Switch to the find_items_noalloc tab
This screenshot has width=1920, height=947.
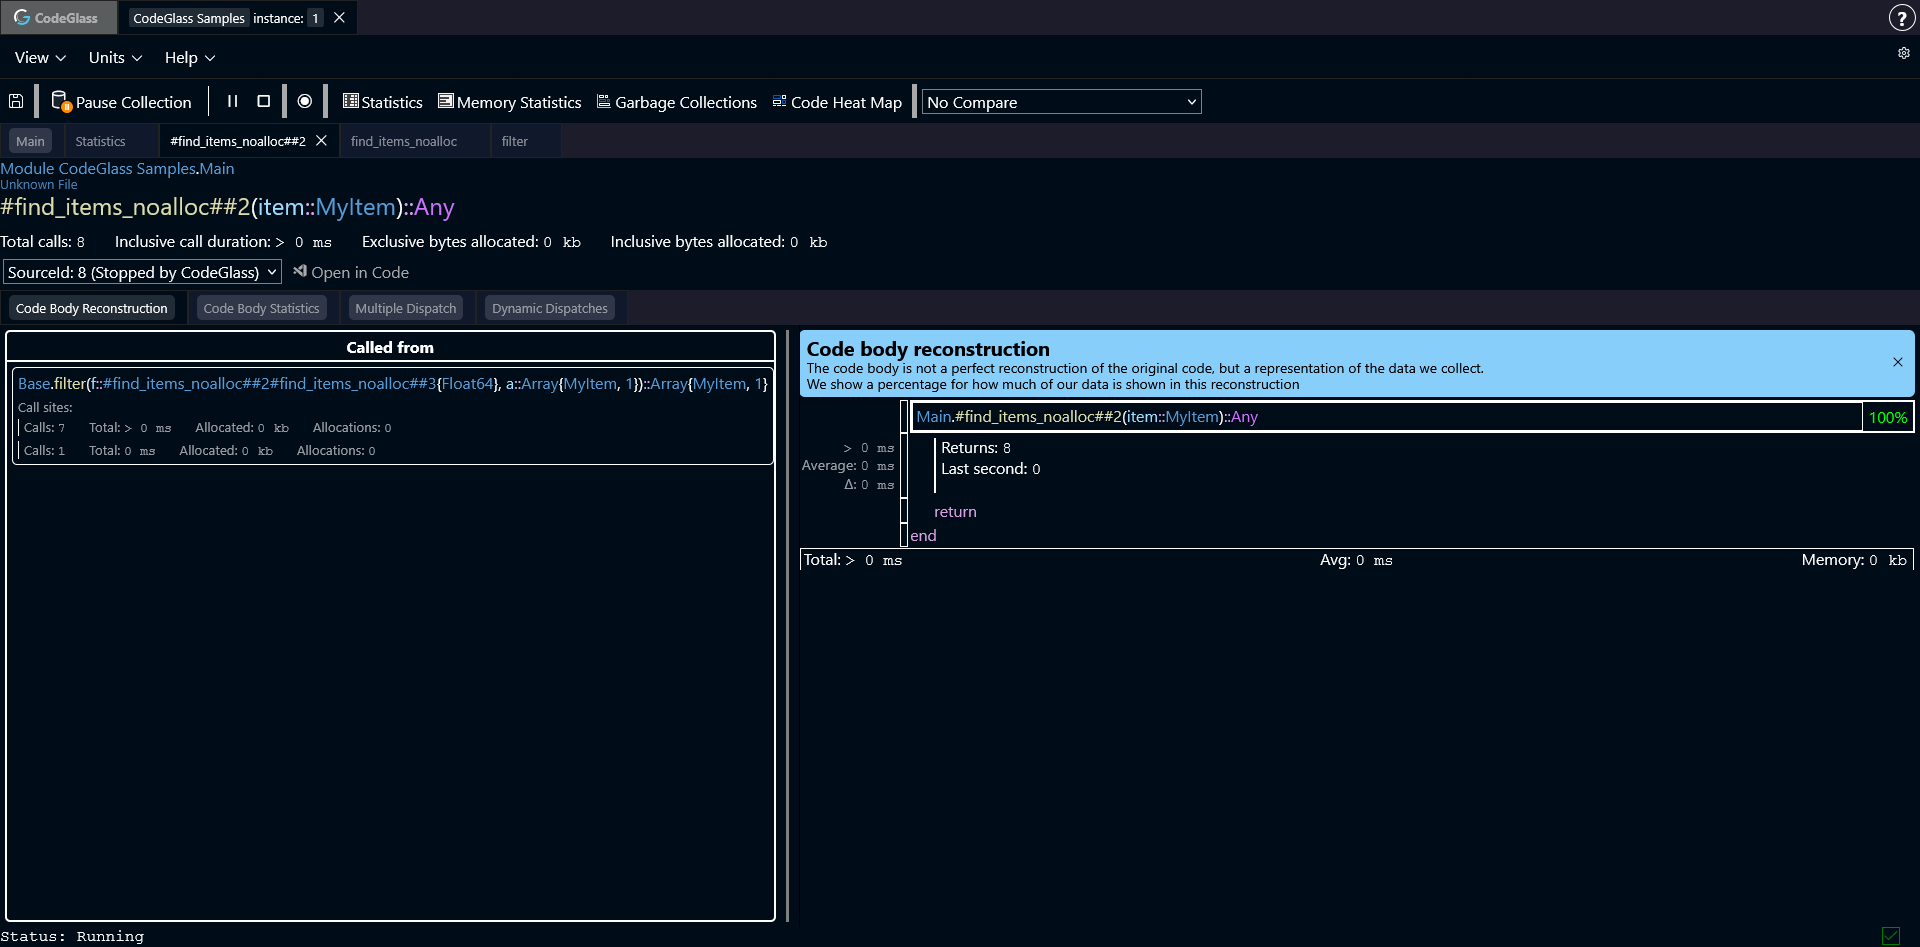coord(403,141)
